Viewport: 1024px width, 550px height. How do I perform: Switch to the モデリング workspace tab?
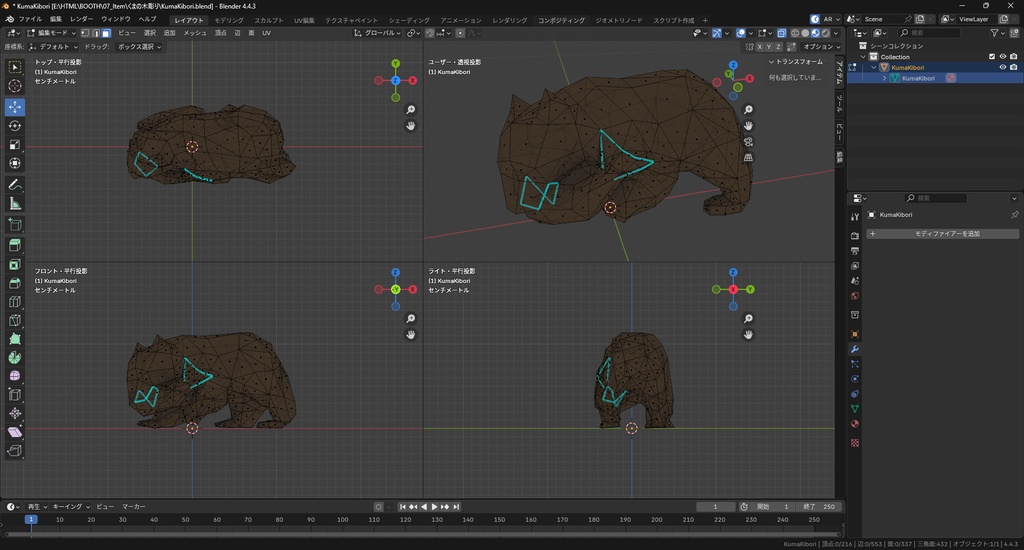(229, 20)
